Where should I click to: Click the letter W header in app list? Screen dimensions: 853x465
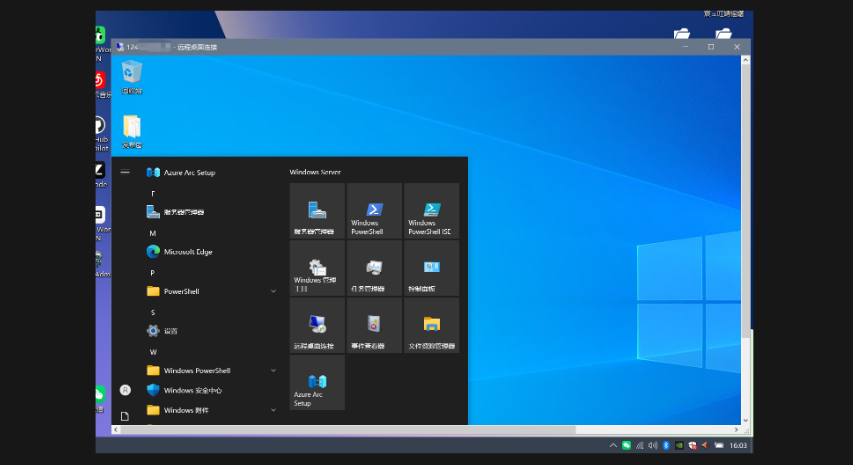tap(153, 352)
